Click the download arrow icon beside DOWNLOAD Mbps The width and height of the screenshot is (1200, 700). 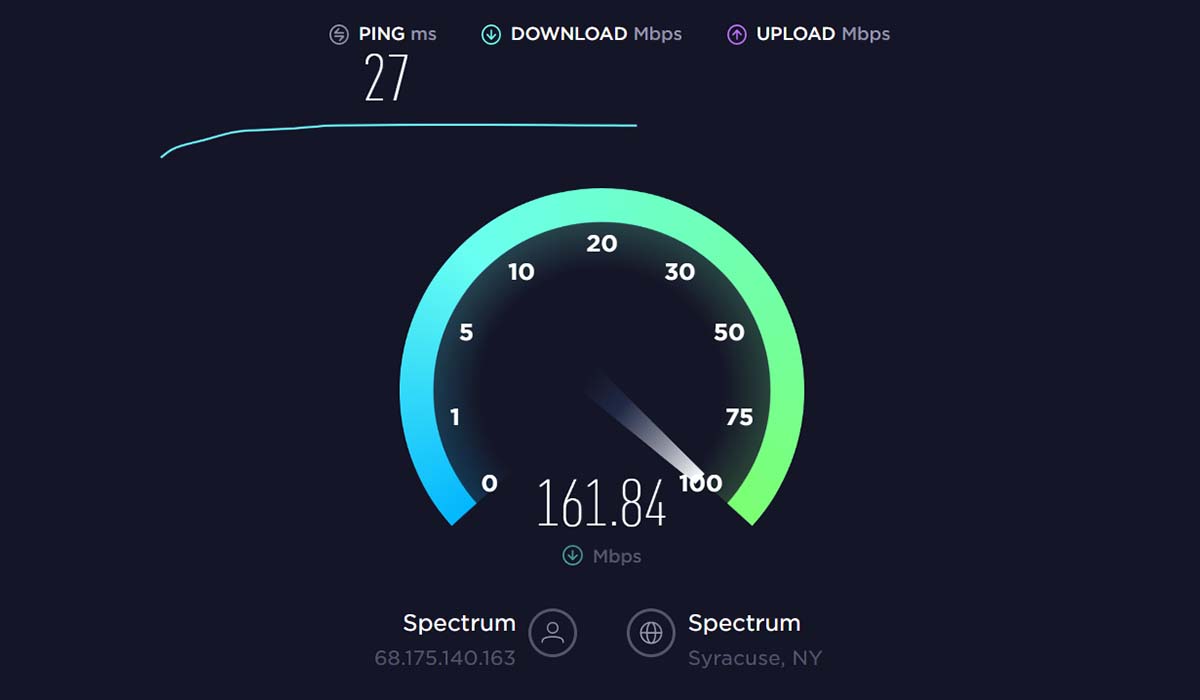(491, 35)
